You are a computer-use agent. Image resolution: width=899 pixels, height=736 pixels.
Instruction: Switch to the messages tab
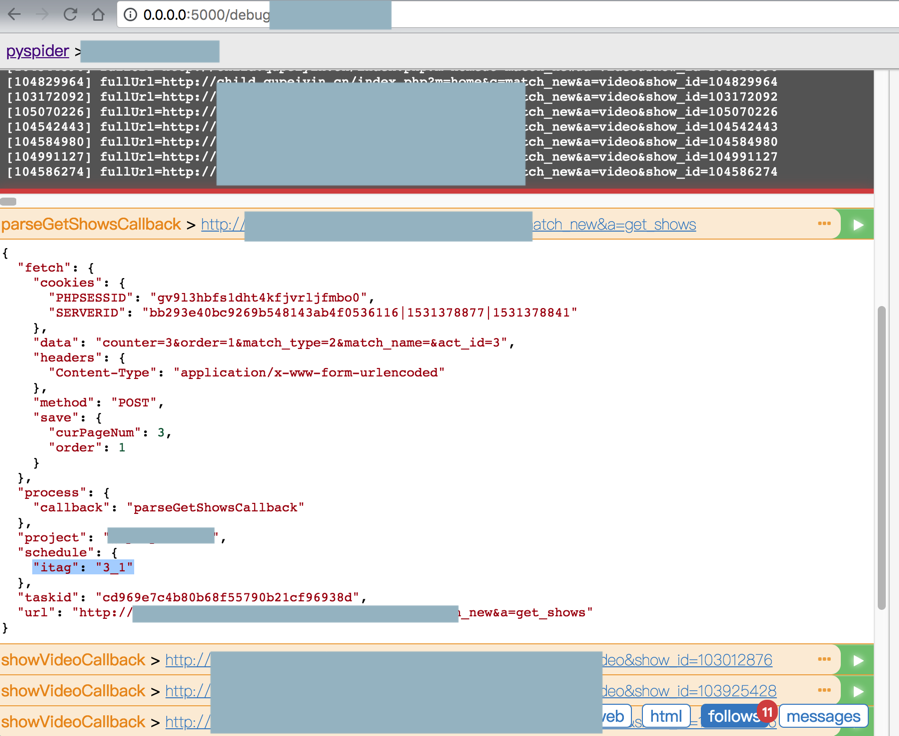click(x=823, y=717)
